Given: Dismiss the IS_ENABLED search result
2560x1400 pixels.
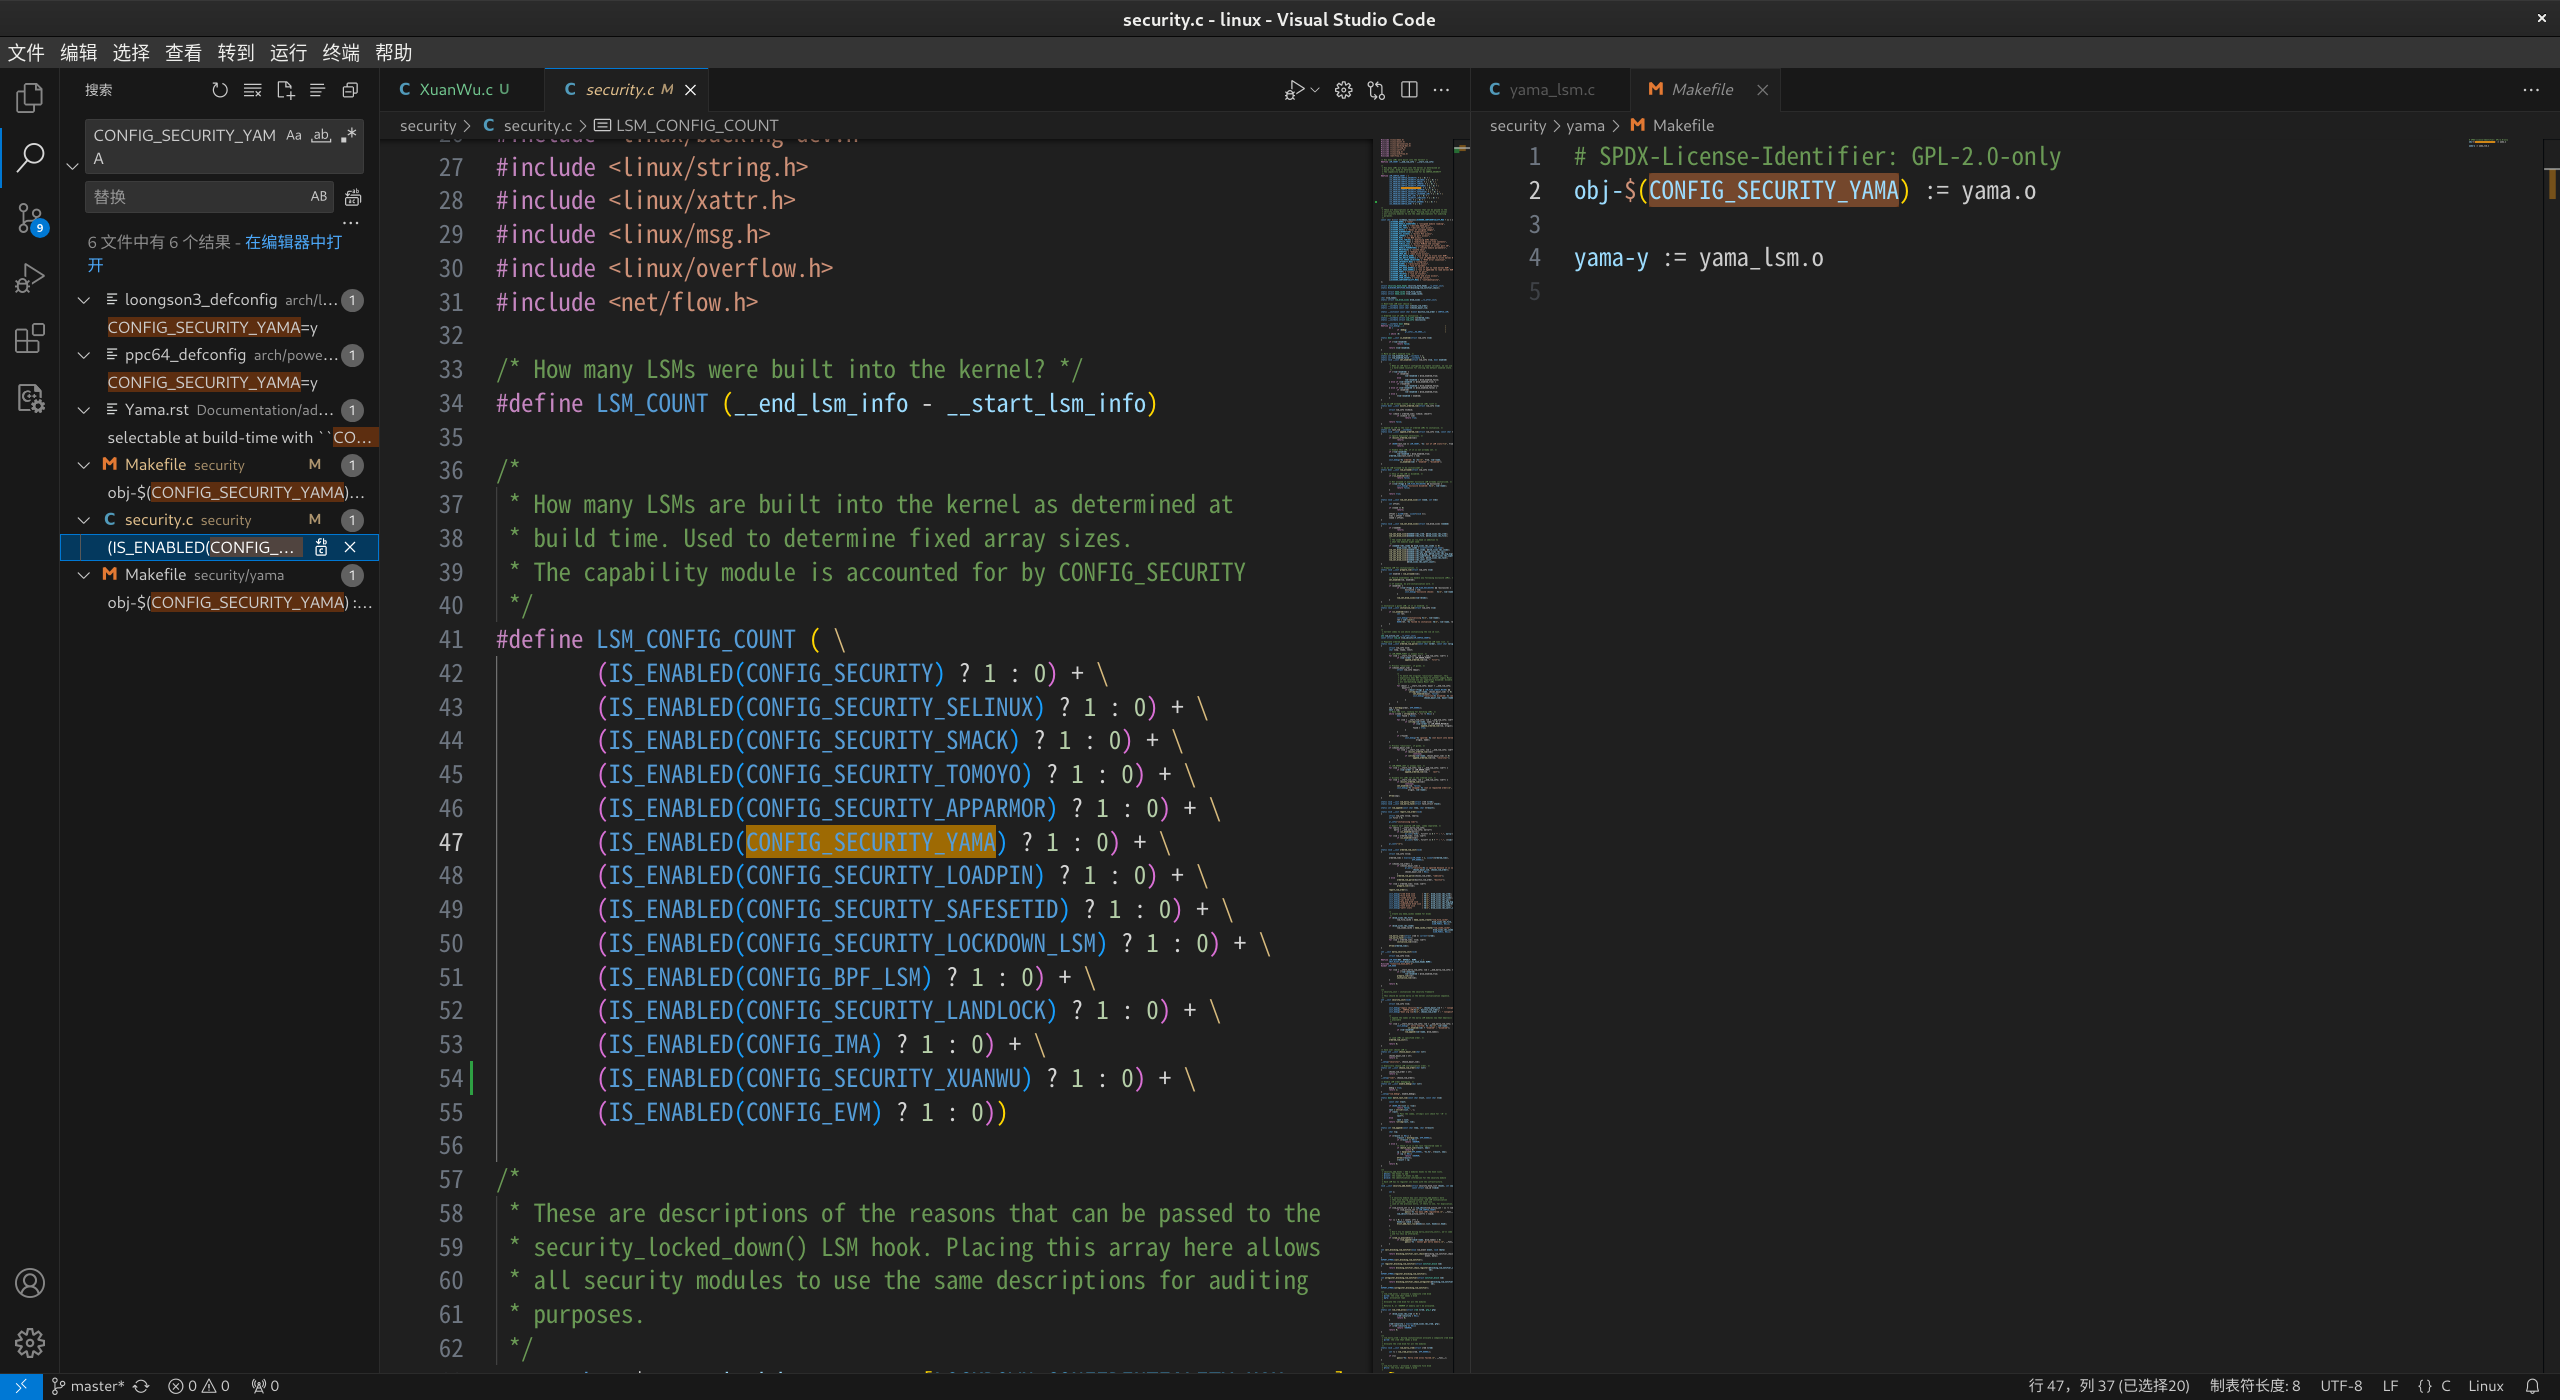Looking at the screenshot, I should pyautogui.click(x=350, y=547).
